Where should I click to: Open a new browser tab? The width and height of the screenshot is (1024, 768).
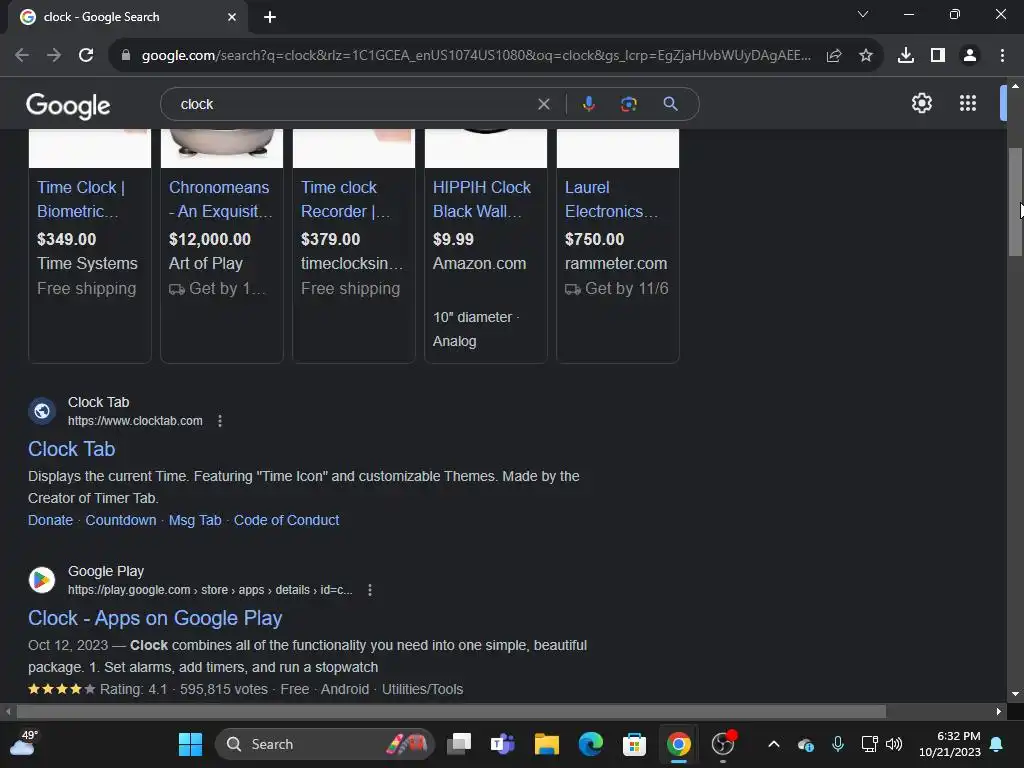coord(270,17)
